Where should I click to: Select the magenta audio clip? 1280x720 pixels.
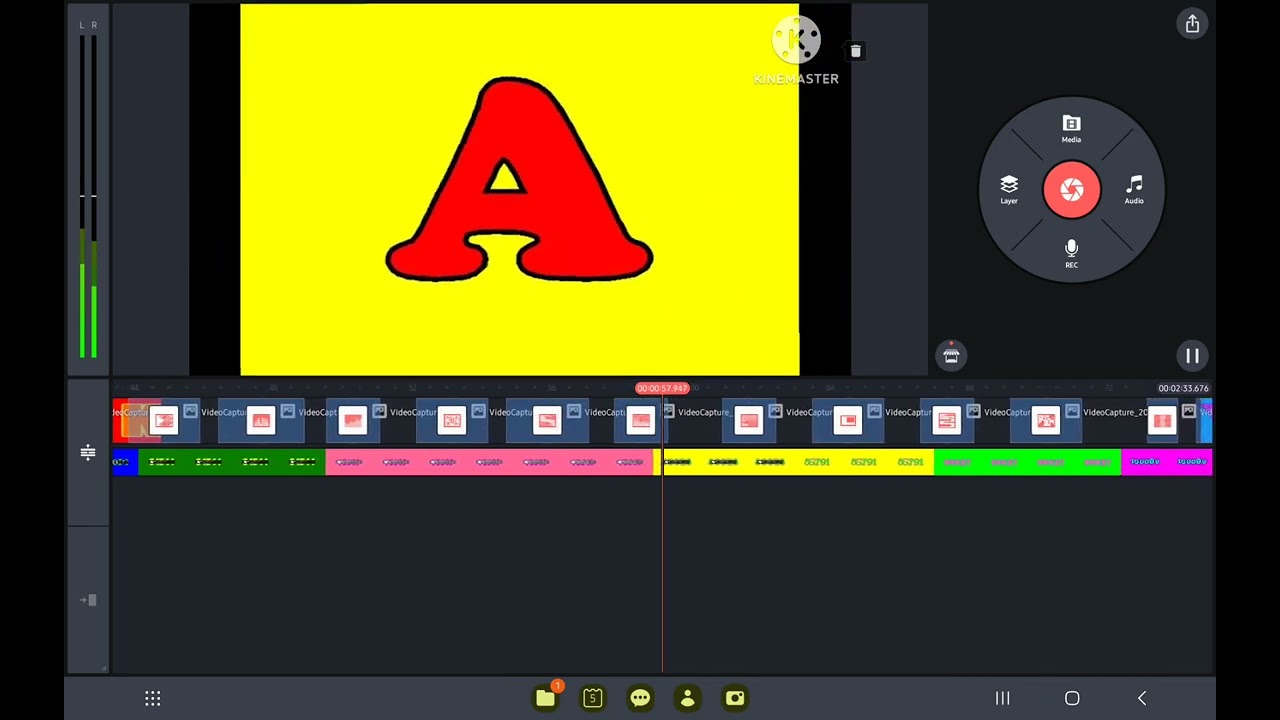coord(1166,462)
